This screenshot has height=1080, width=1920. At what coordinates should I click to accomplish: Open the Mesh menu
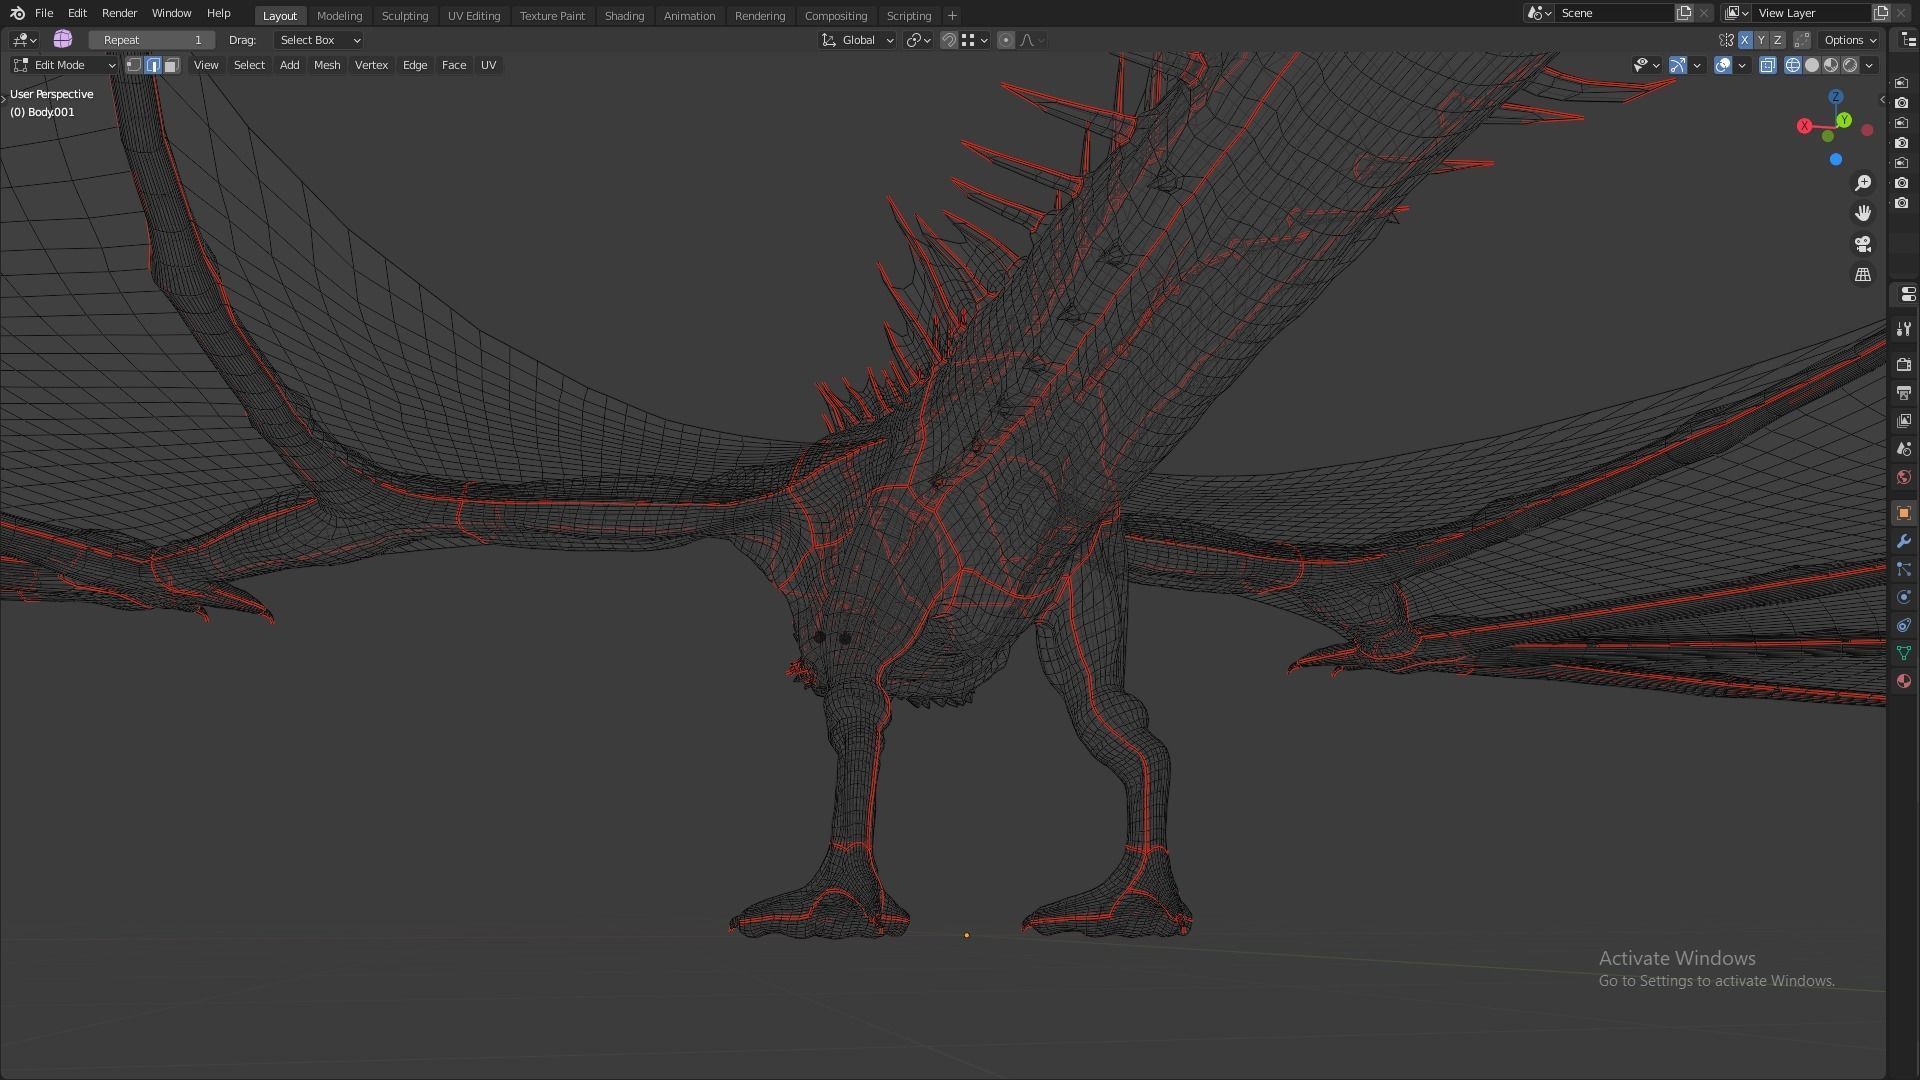327,65
